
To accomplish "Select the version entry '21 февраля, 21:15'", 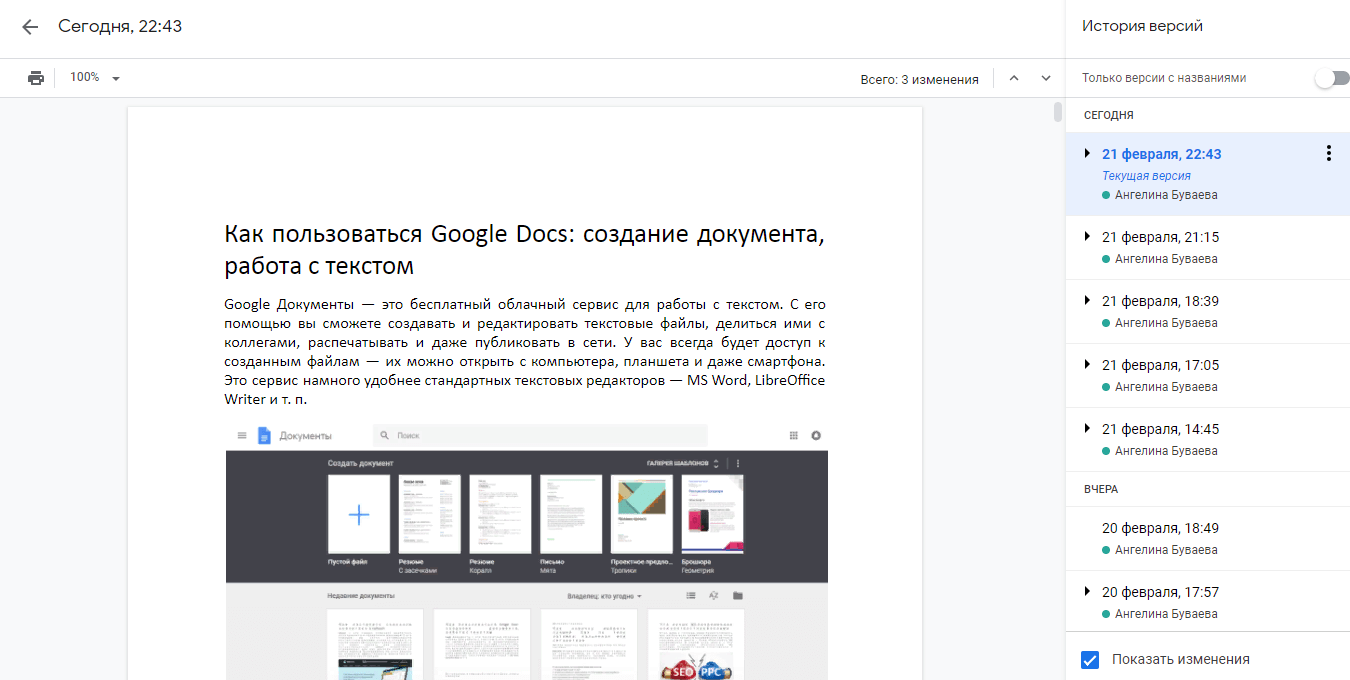I will click(1162, 237).
